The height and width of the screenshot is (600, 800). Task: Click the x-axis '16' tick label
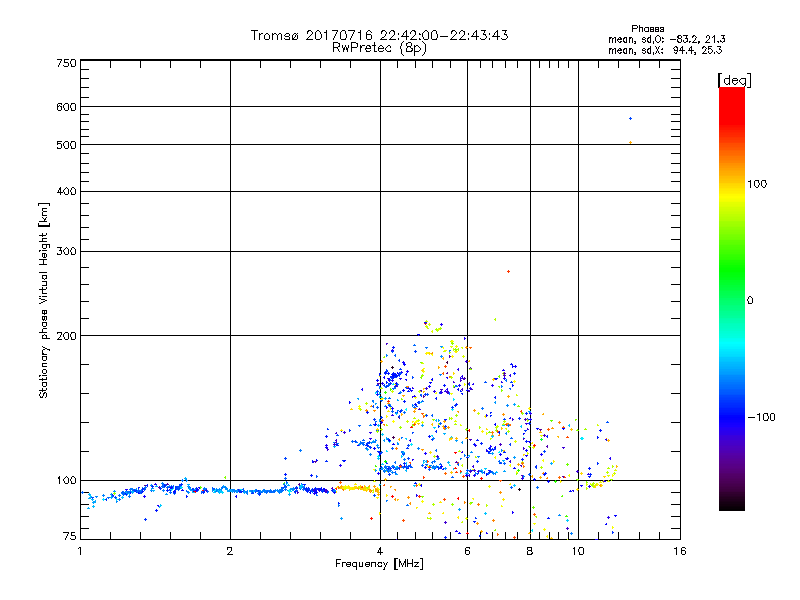tap(680, 551)
